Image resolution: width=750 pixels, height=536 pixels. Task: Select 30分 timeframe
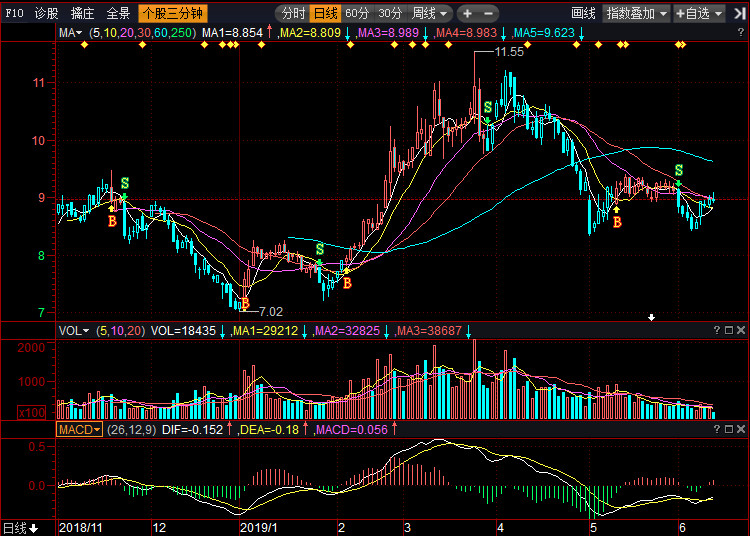coord(390,14)
